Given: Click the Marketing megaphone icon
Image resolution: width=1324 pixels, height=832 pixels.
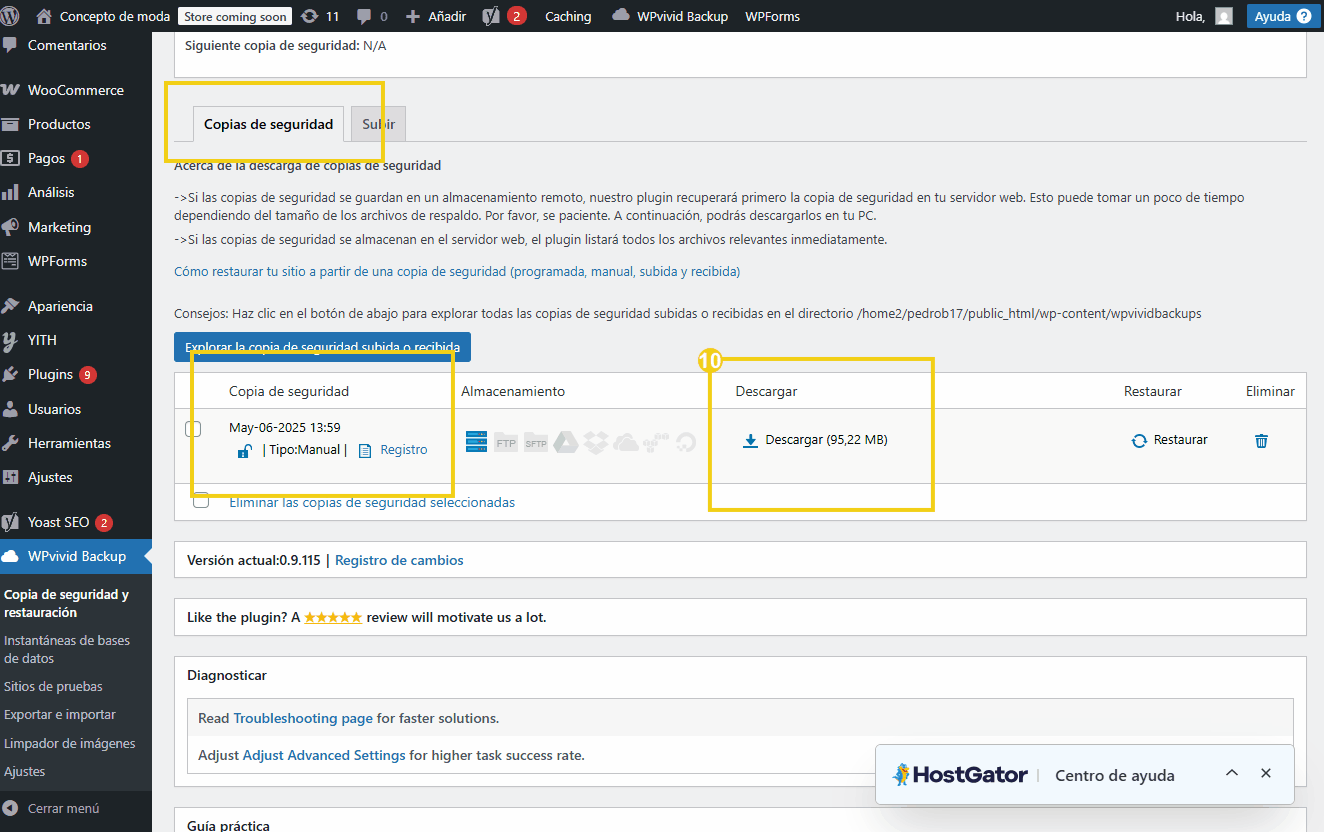Looking at the screenshot, I should tap(10, 227).
